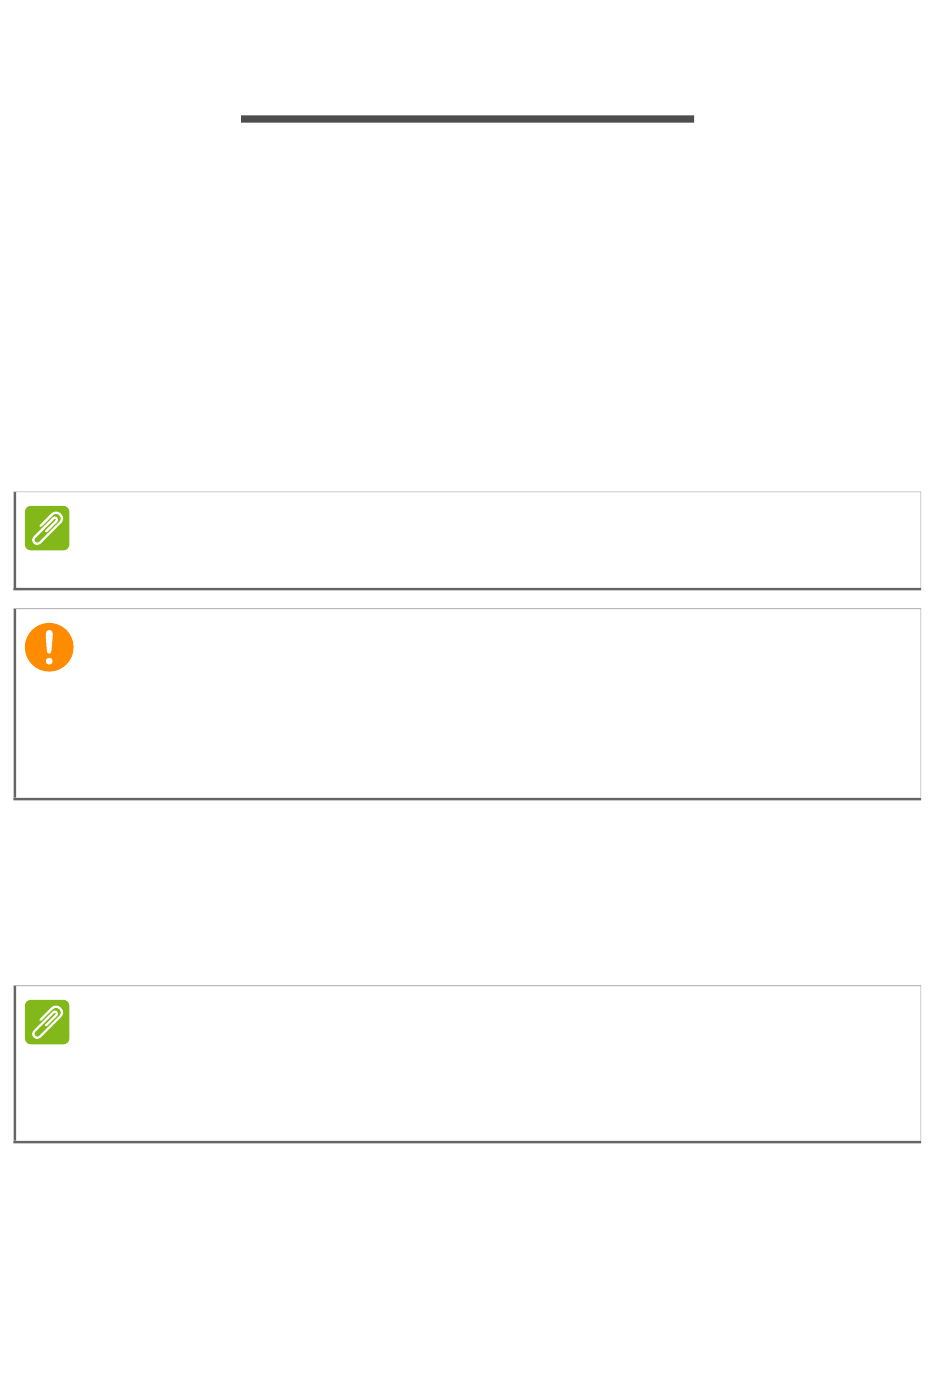Click the left border of the warning box

tap(15, 705)
